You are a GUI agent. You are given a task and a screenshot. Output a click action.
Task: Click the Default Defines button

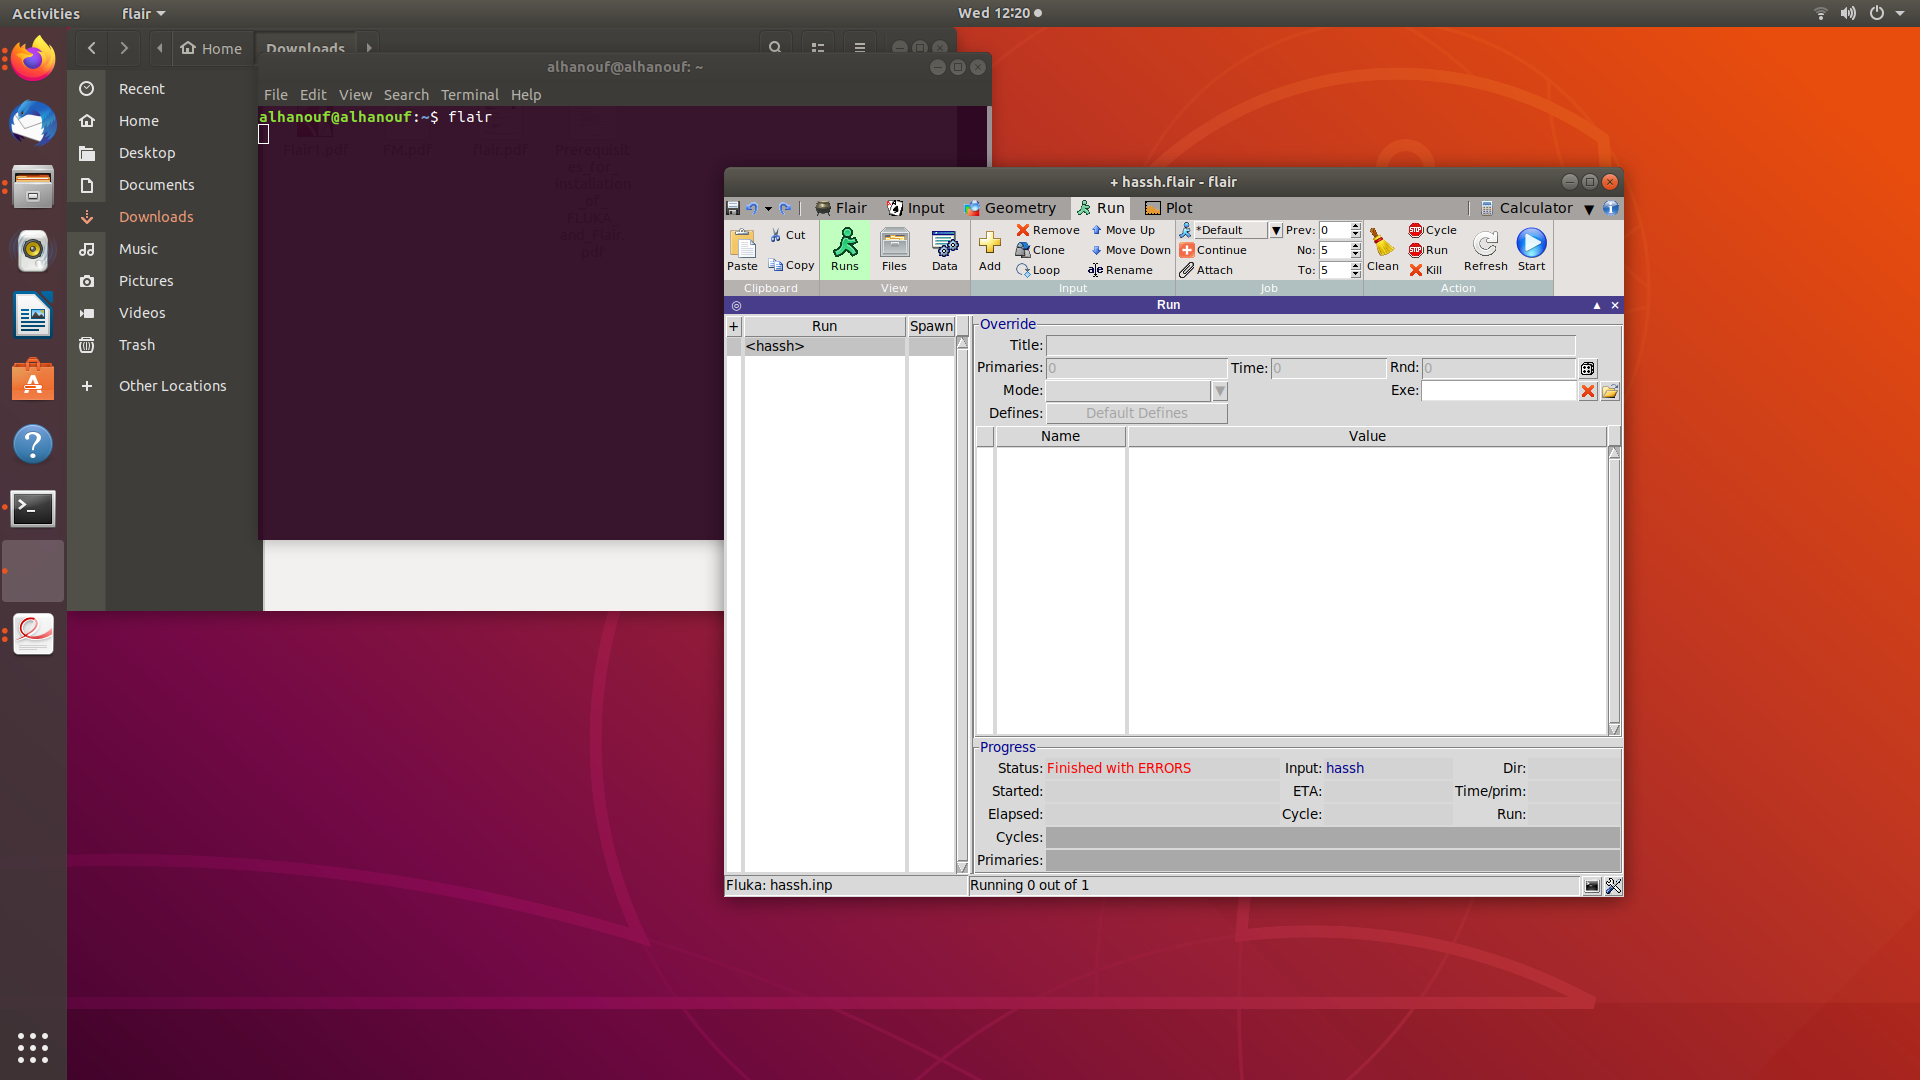(1136, 413)
